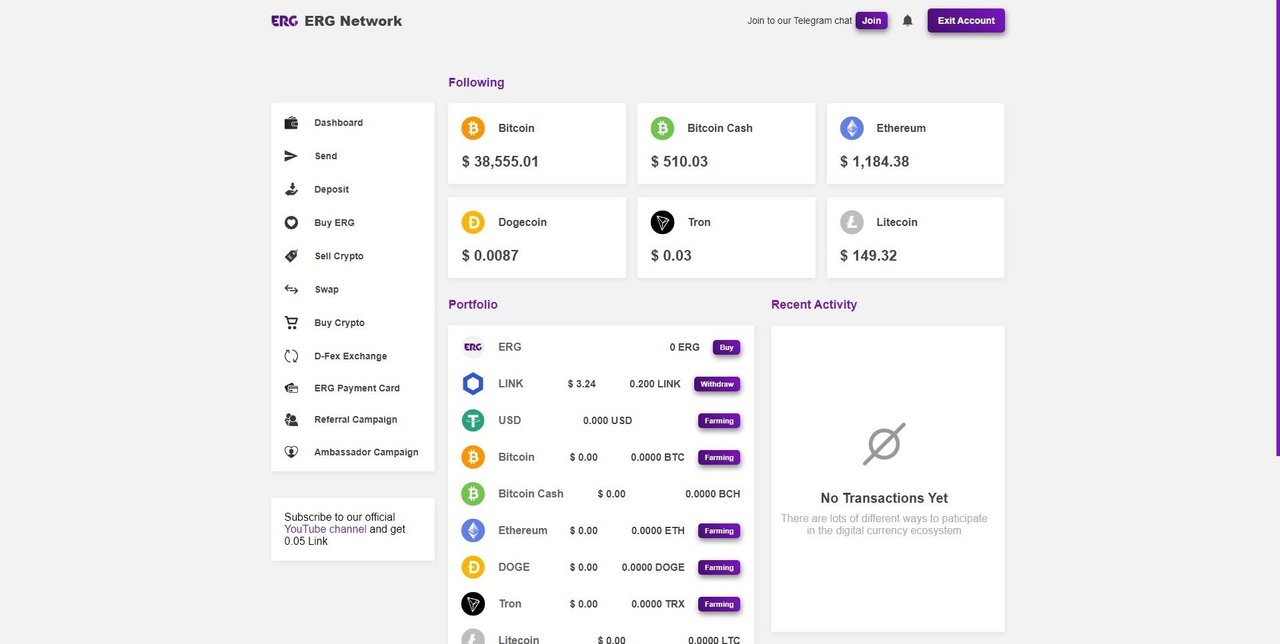The height and width of the screenshot is (644, 1280).
Task: Click the Bitcoin icon in Portfolio
Action: (473, 457)
